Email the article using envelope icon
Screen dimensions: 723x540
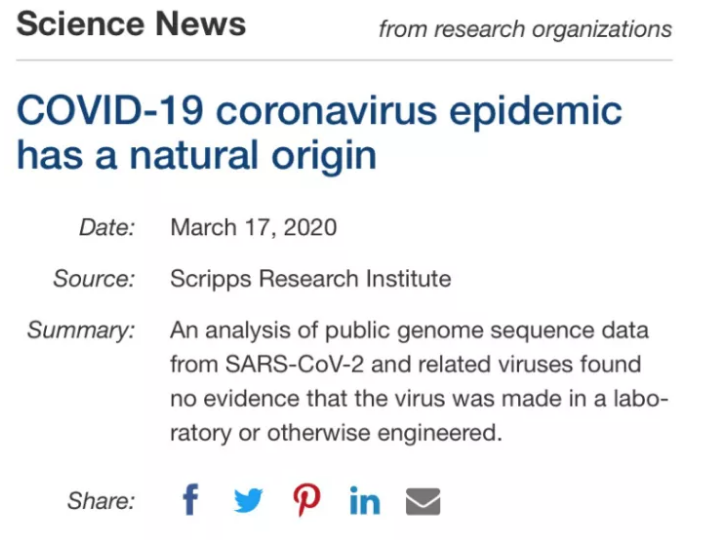click(423, 501)
